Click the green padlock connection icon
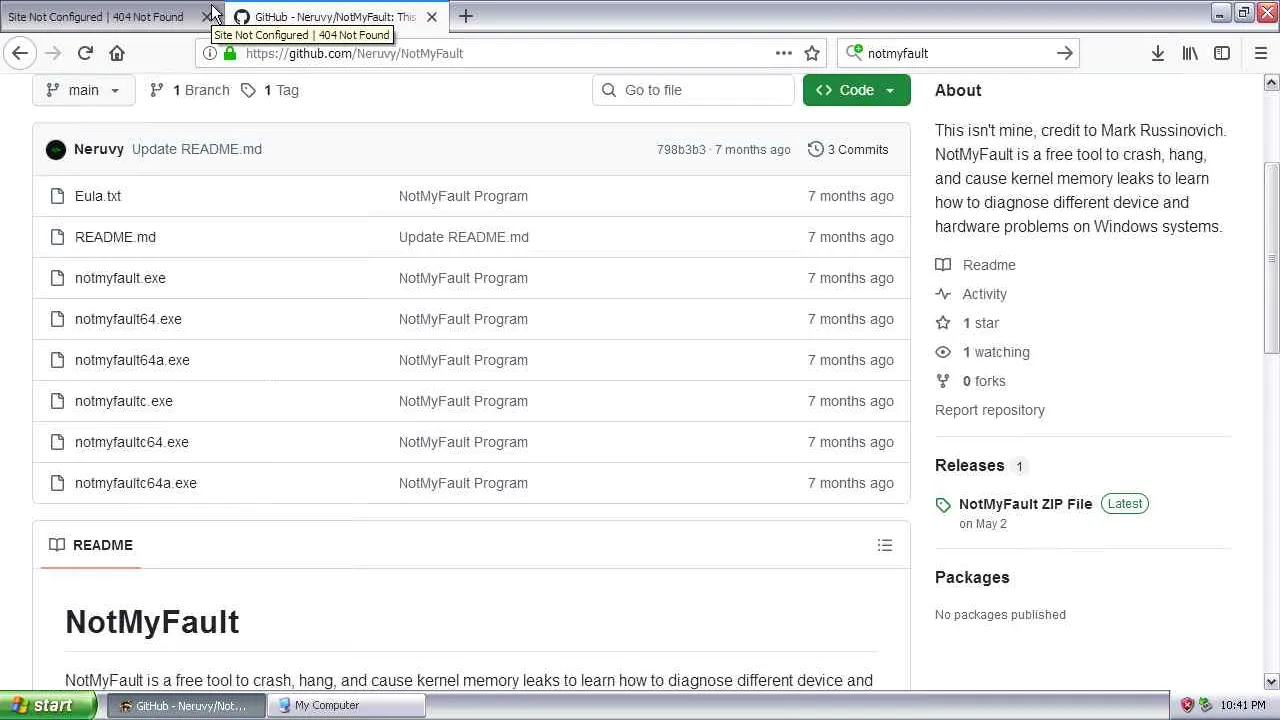 229,53
